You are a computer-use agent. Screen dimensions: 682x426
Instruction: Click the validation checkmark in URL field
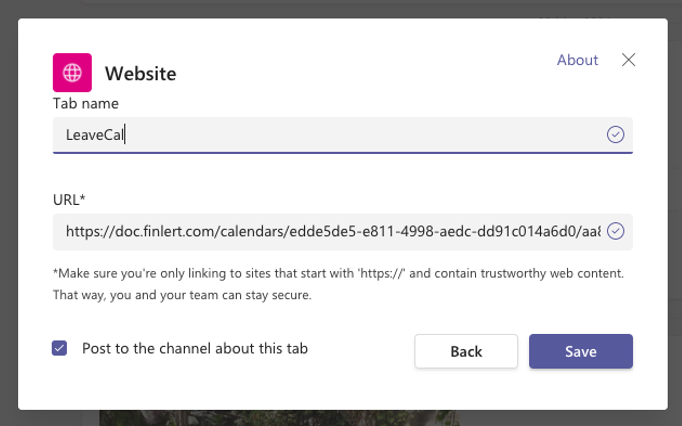pos(616,232)
